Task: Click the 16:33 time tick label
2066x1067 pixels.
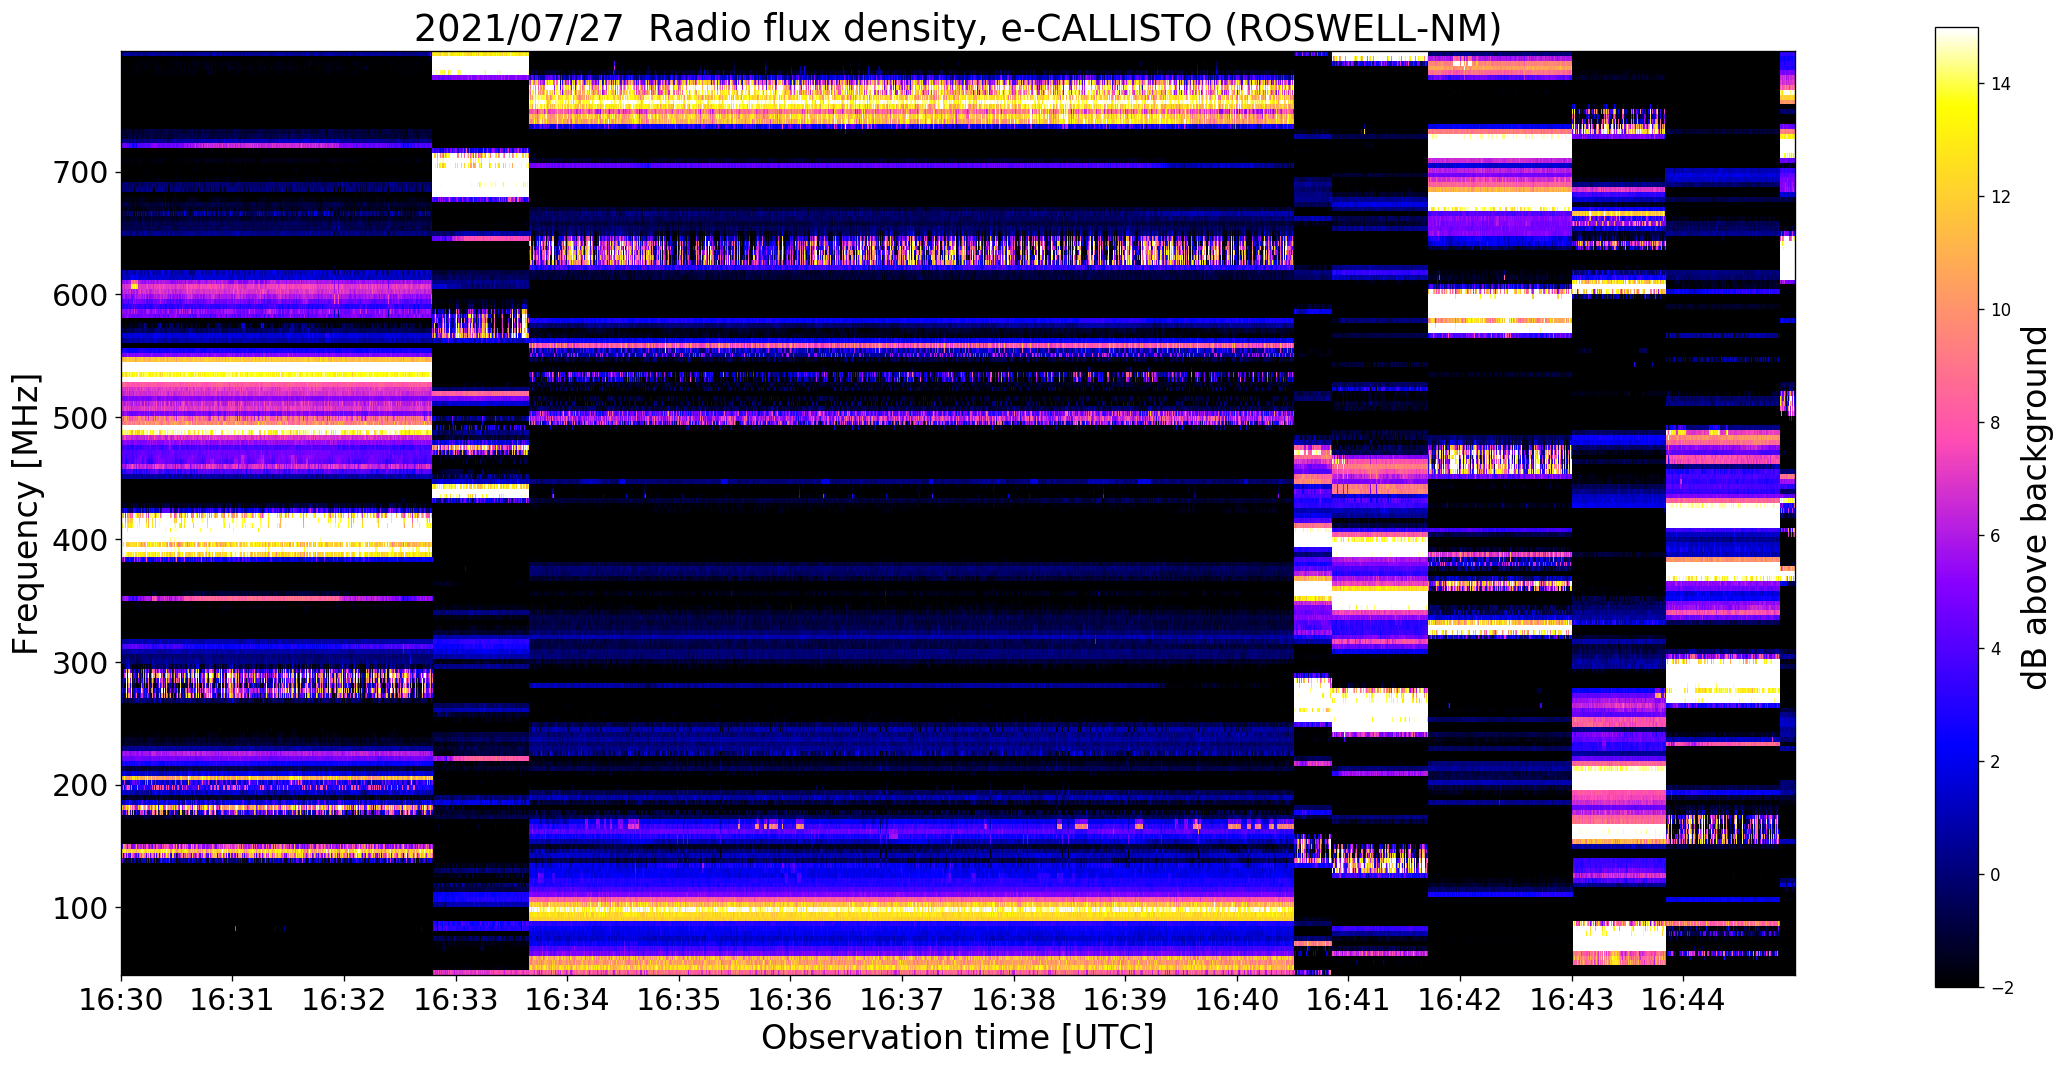Action: pyautogui.click(x=456, y=998)
